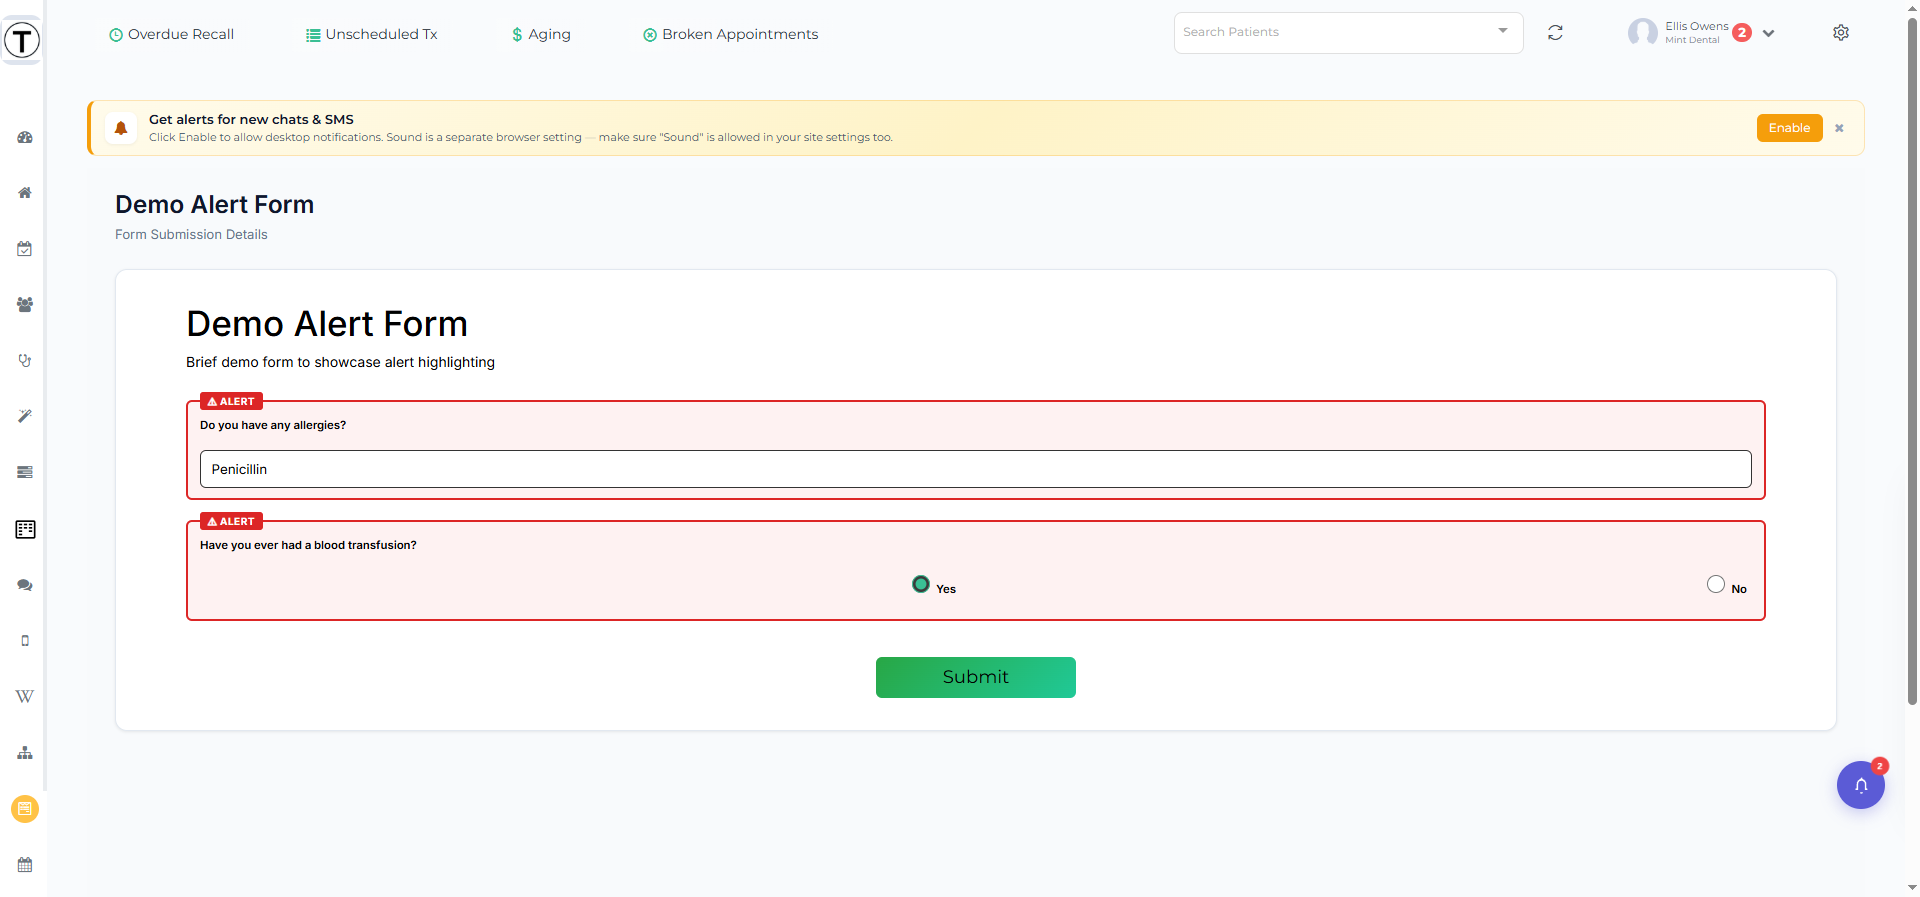Open the Overdue Recall tab
Image resolution: width=1920 pixels, height=897 pixels.
171,34
